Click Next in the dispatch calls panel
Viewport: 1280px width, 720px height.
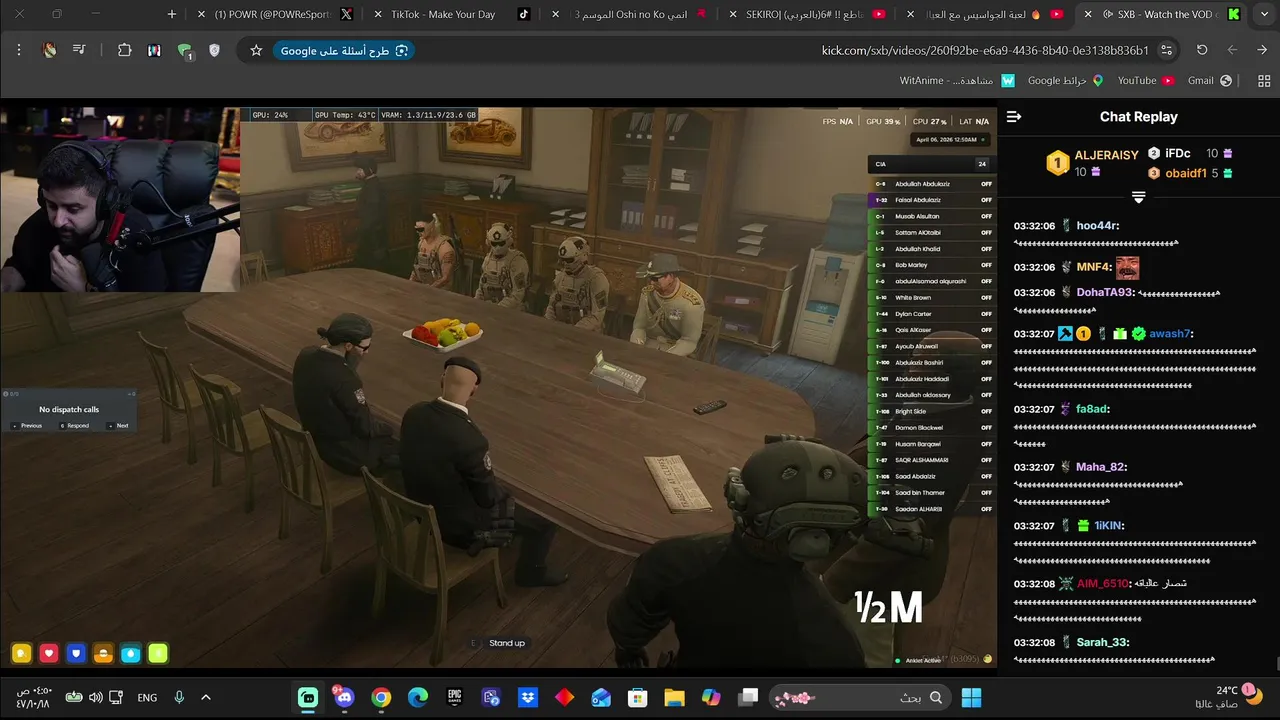[119, 425]
